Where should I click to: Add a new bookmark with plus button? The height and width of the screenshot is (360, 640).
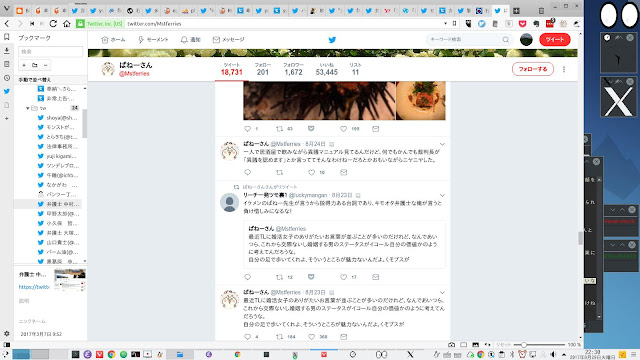(x=24, y=65)
